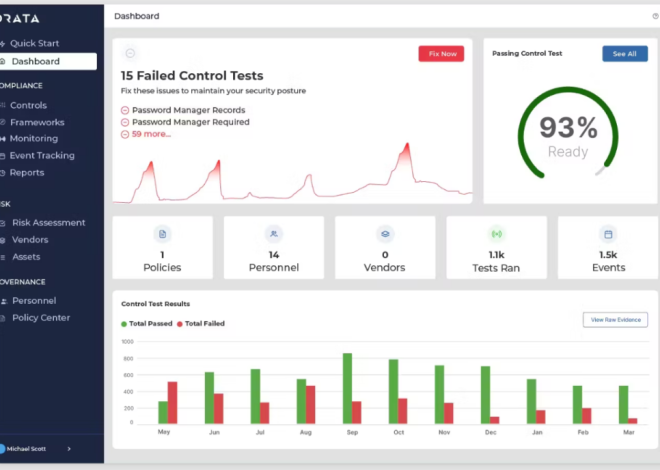Click the Personnel sidebar people icon

4,301
